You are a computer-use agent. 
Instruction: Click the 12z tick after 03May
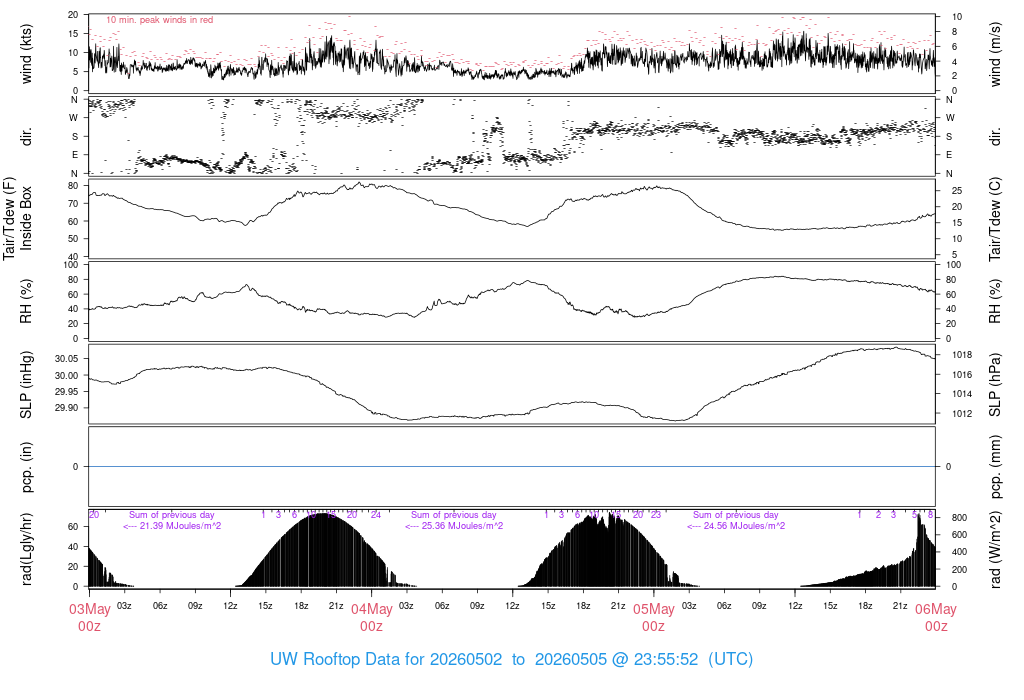pyautogui.click(x=230, y=606)
